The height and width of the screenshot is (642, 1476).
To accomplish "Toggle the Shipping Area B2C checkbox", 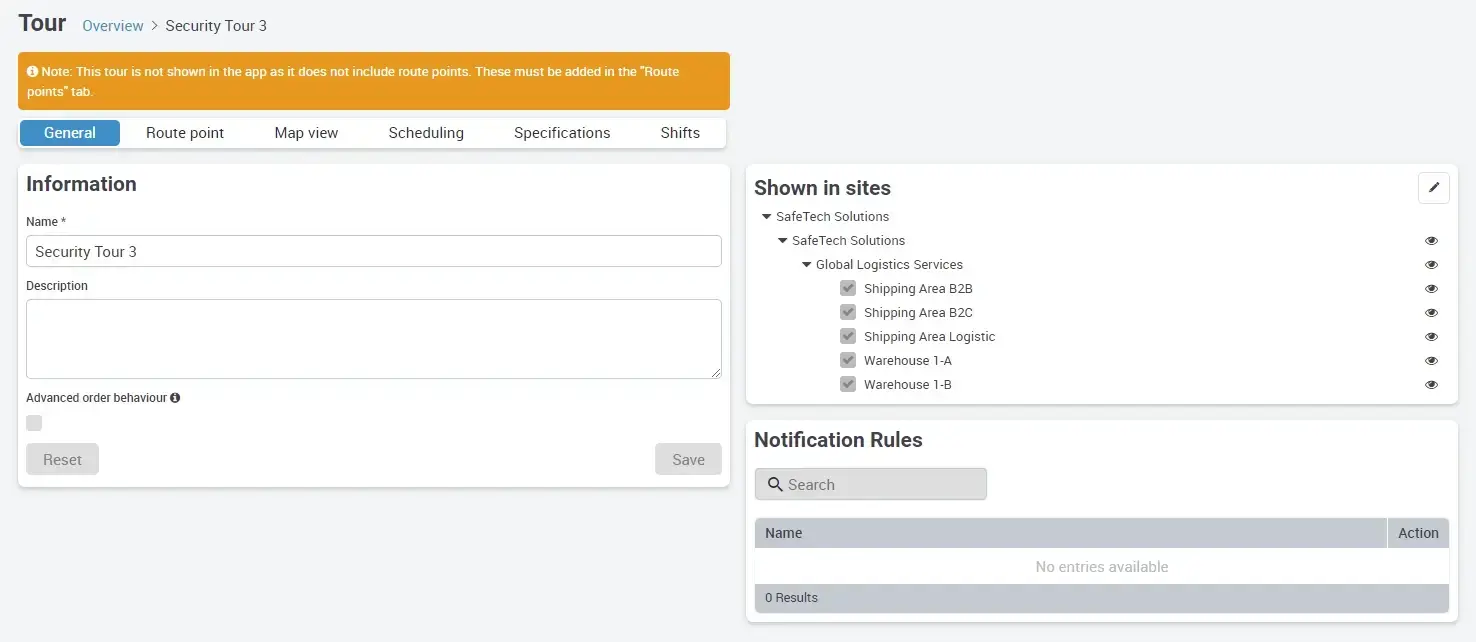I will (x=848, y=313).
